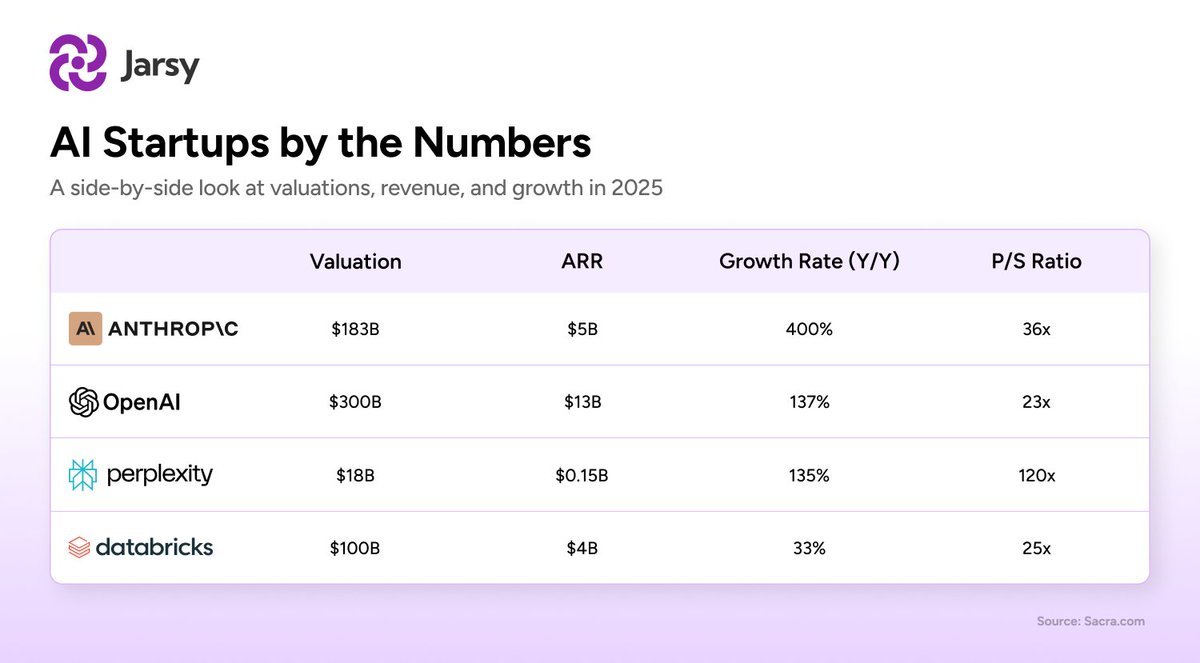
Task: Click the Jarsy brand name text
Action: coord(159,66)
